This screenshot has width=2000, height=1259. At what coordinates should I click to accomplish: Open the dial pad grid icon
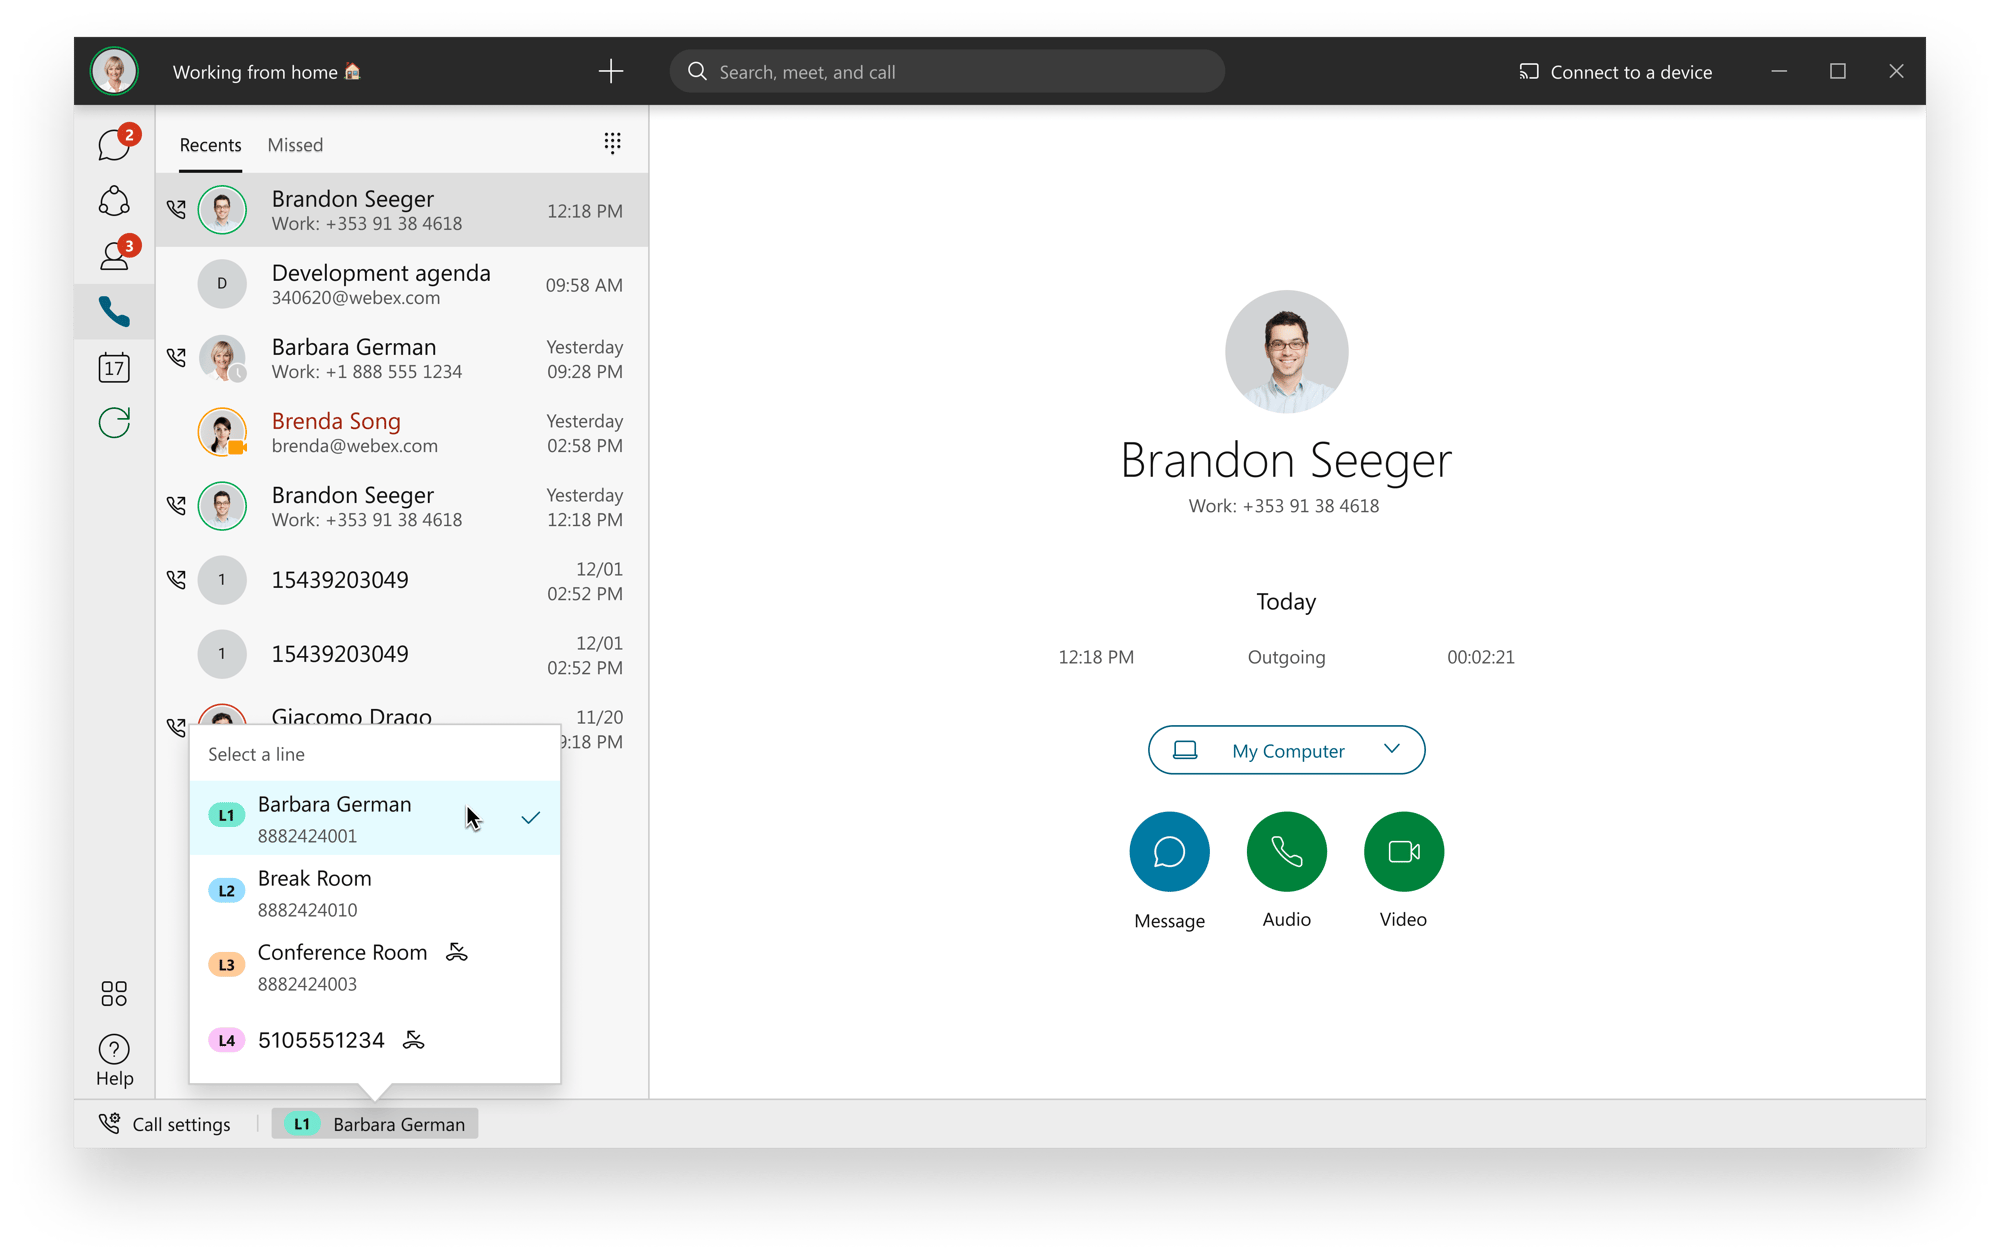click(612, 143)
